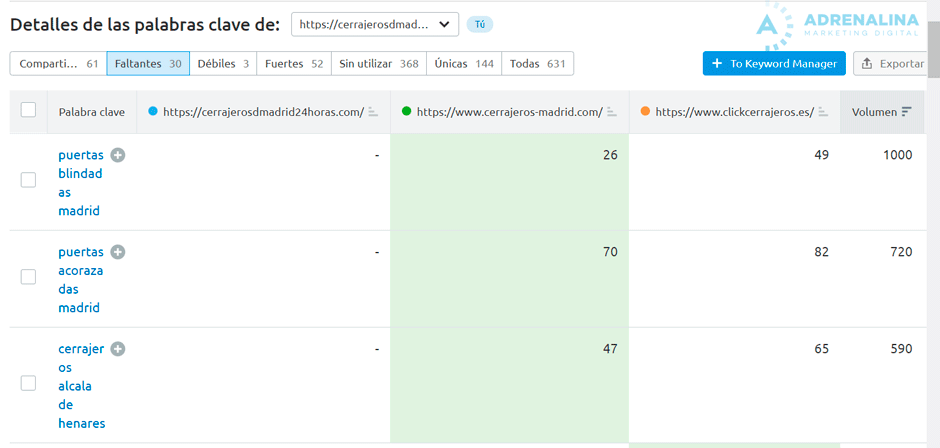Click sort icon next to cerrajeros-madrid.com column
This screenshot has width=940, height=448.
612,112
